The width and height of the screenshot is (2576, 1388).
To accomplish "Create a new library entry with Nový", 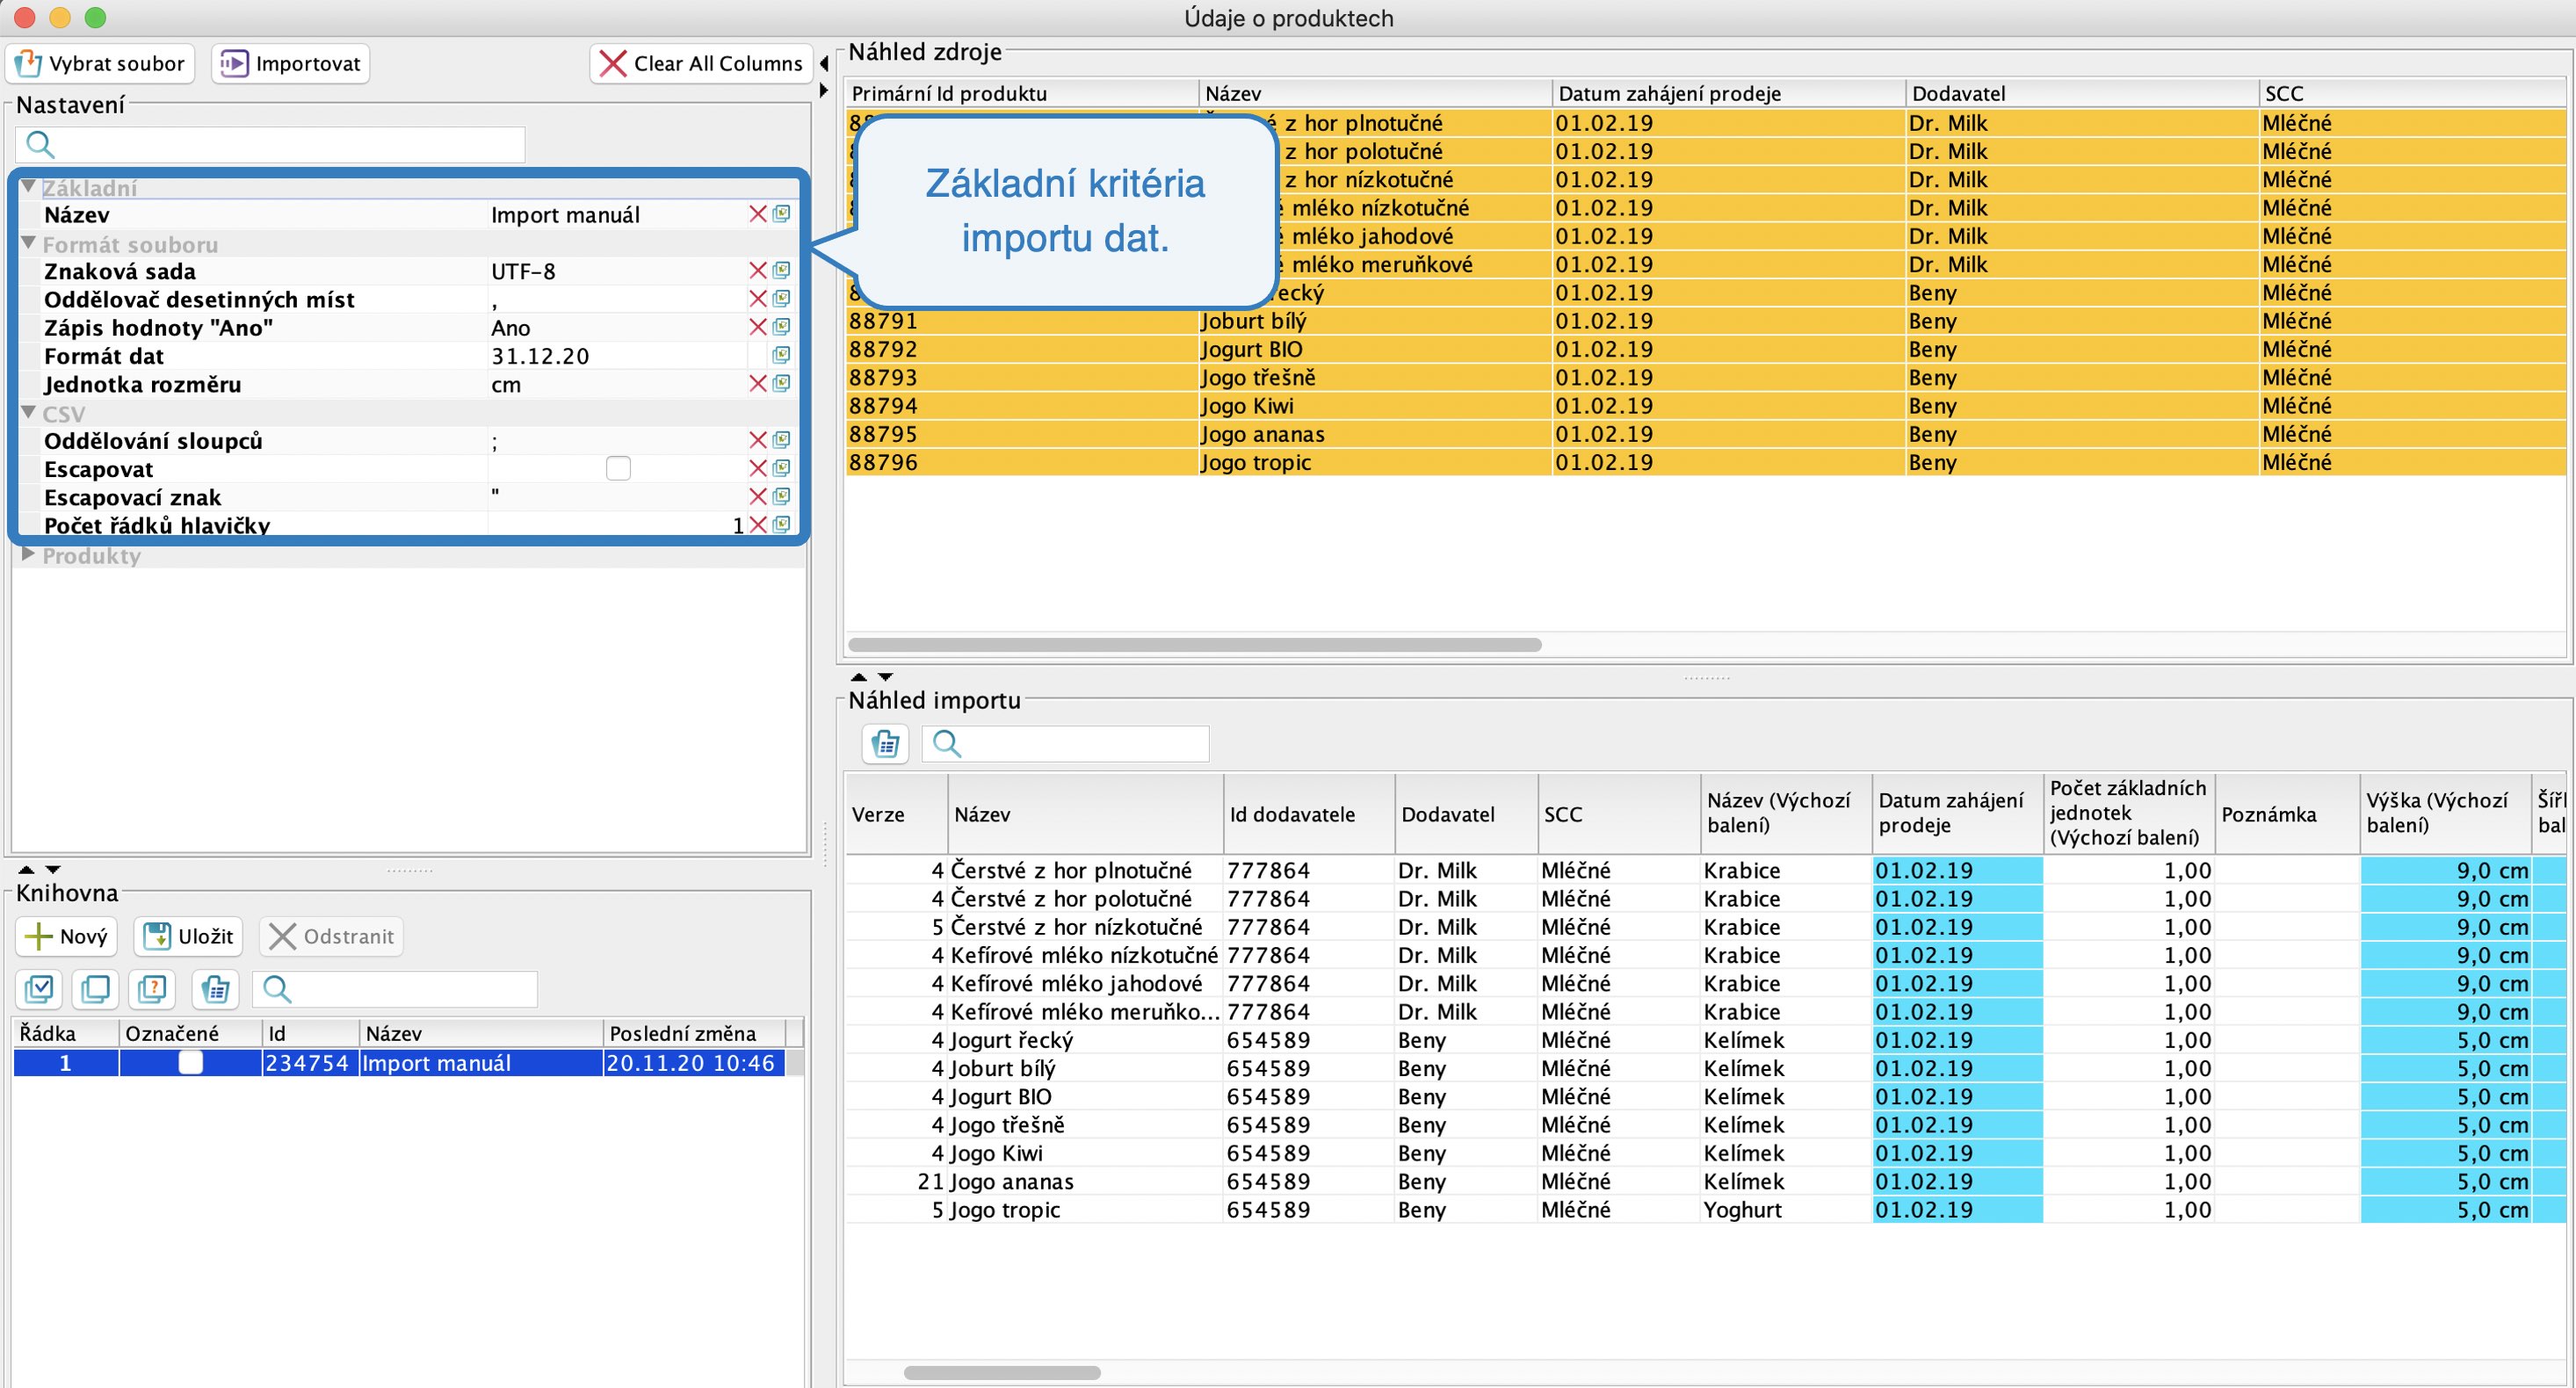I will [x=67, y=936].
